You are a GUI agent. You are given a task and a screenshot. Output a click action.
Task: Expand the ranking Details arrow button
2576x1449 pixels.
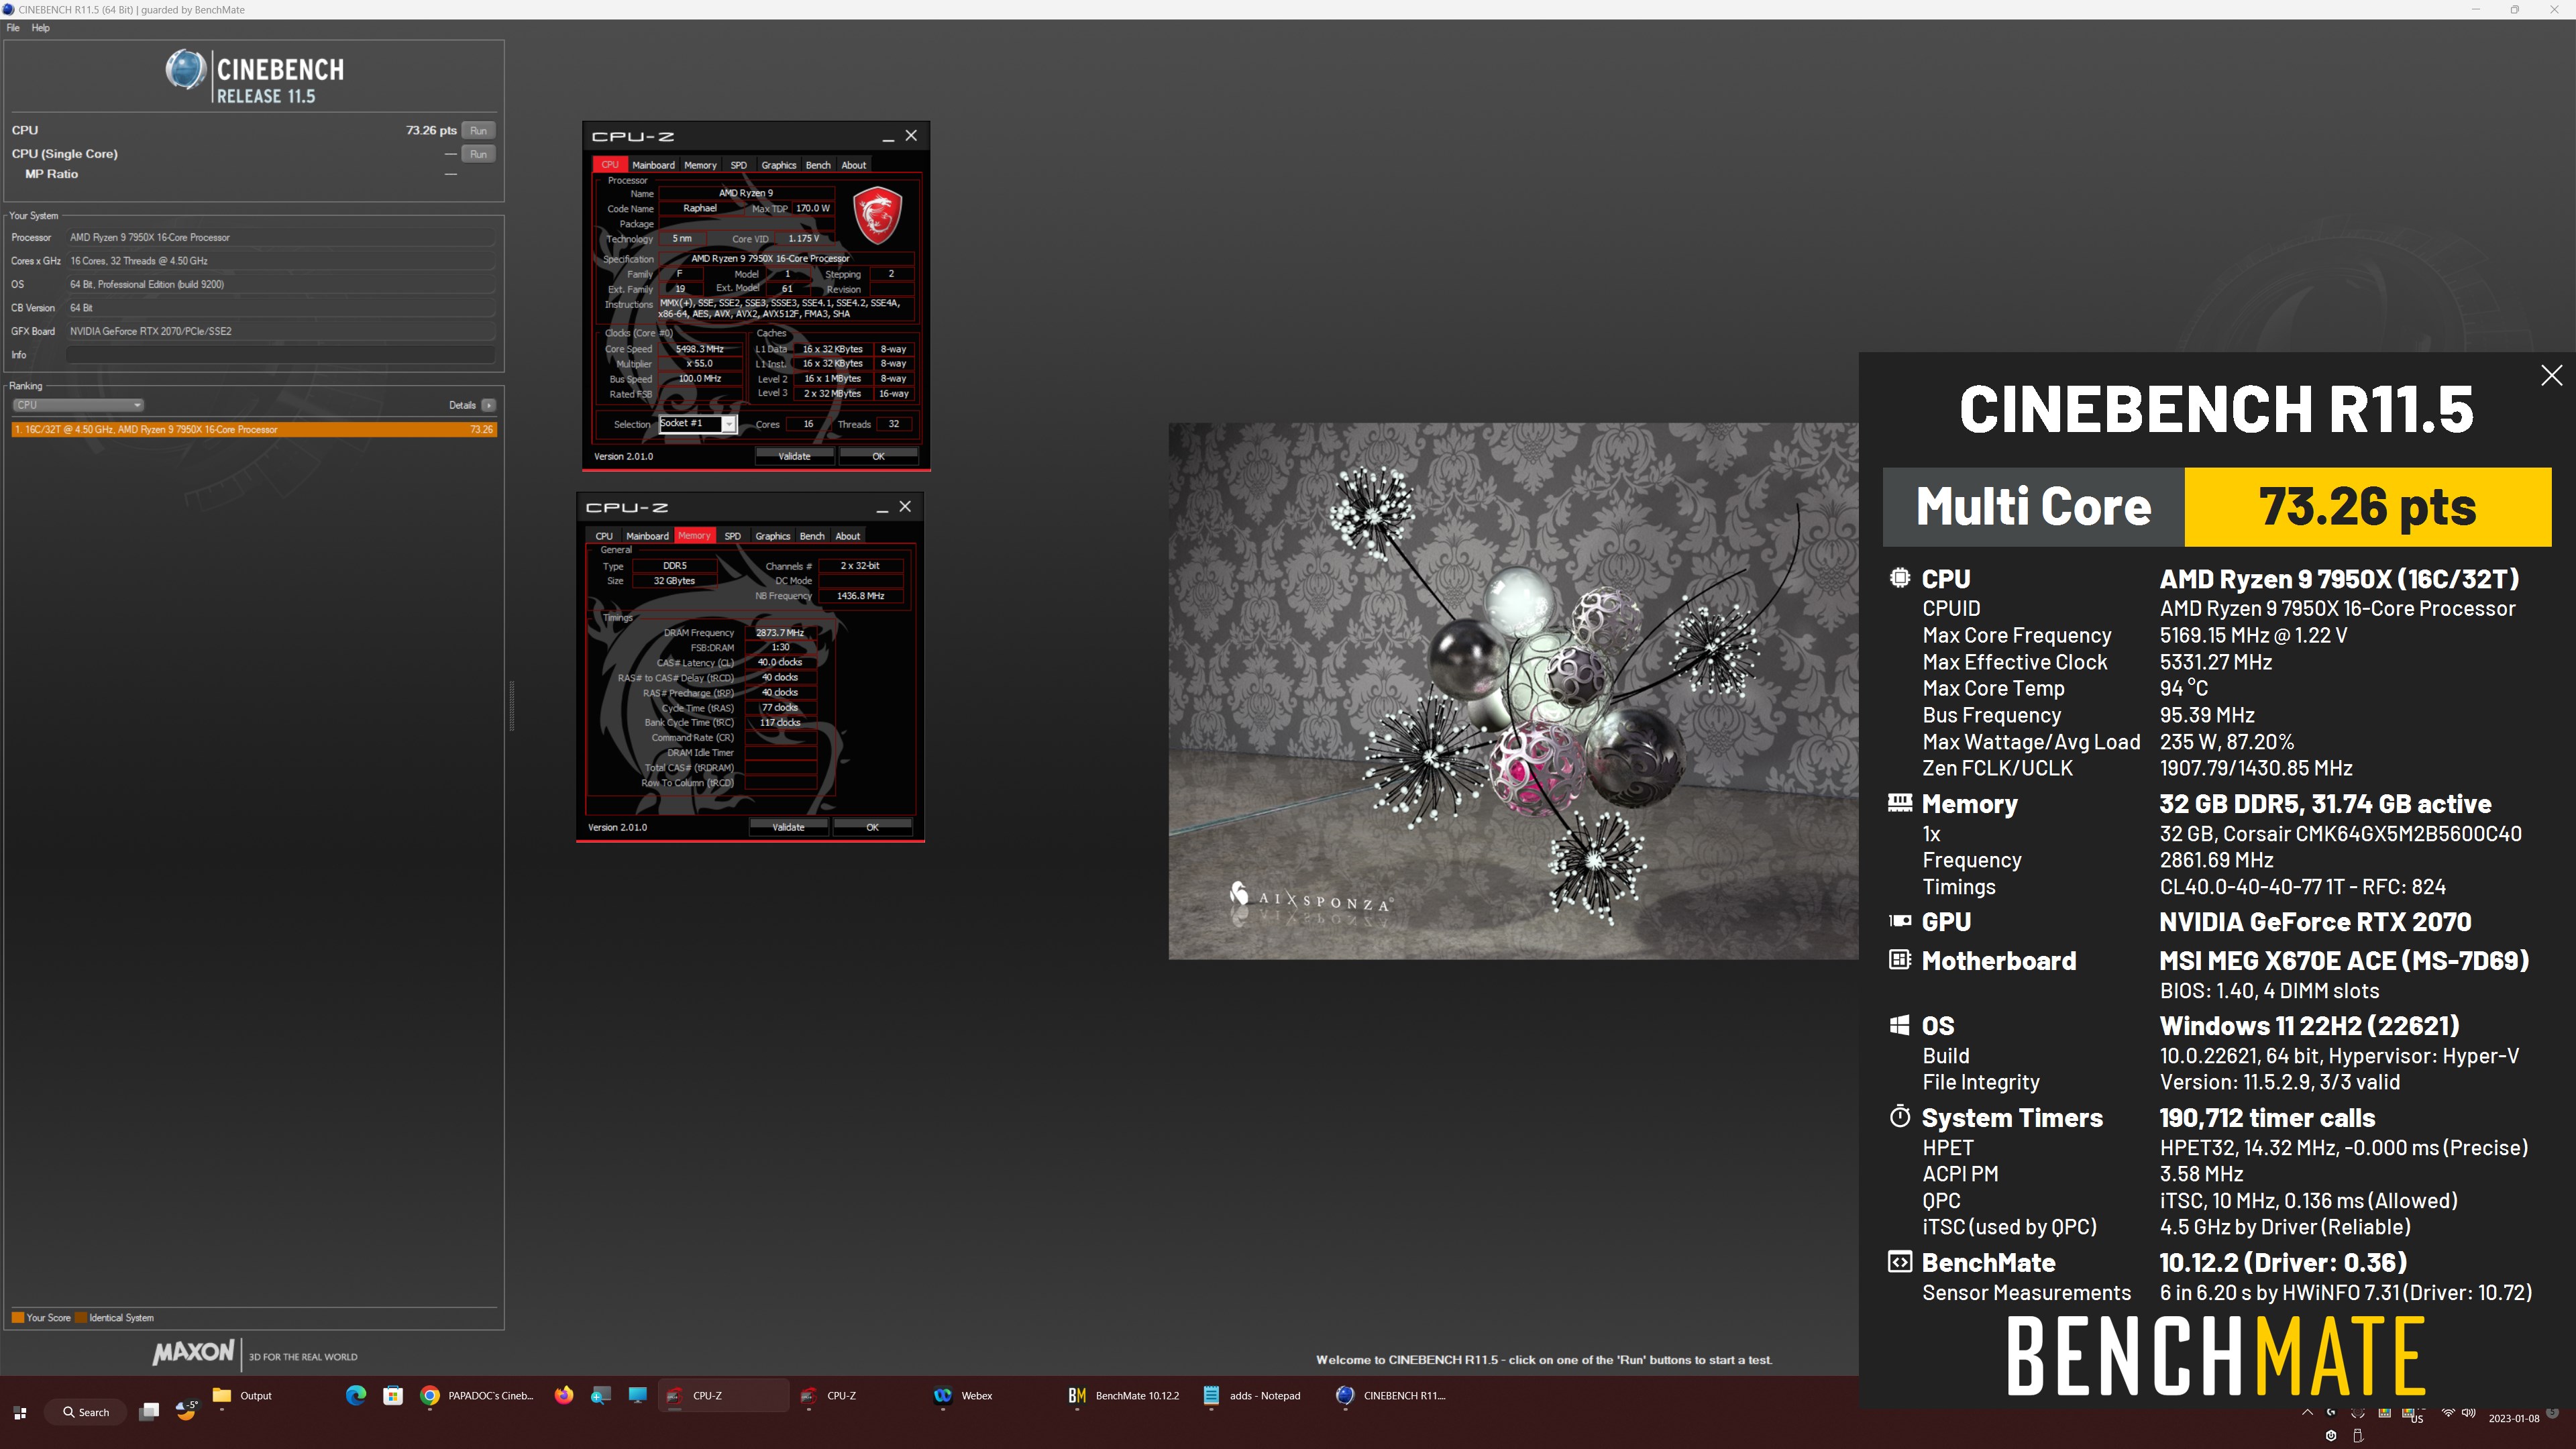coord(488,405)
